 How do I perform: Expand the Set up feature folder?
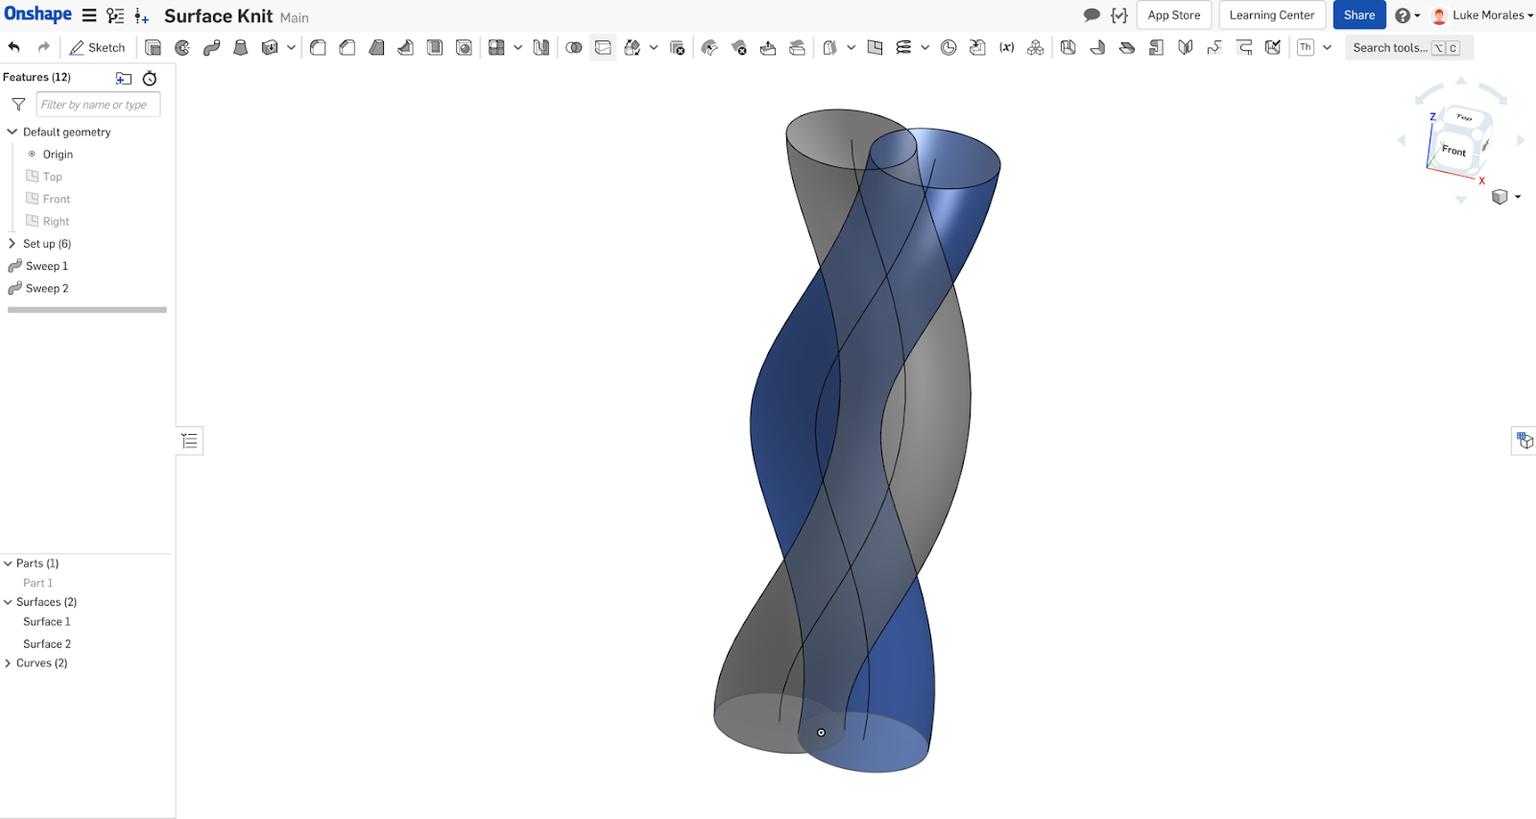tap(13, 243)
